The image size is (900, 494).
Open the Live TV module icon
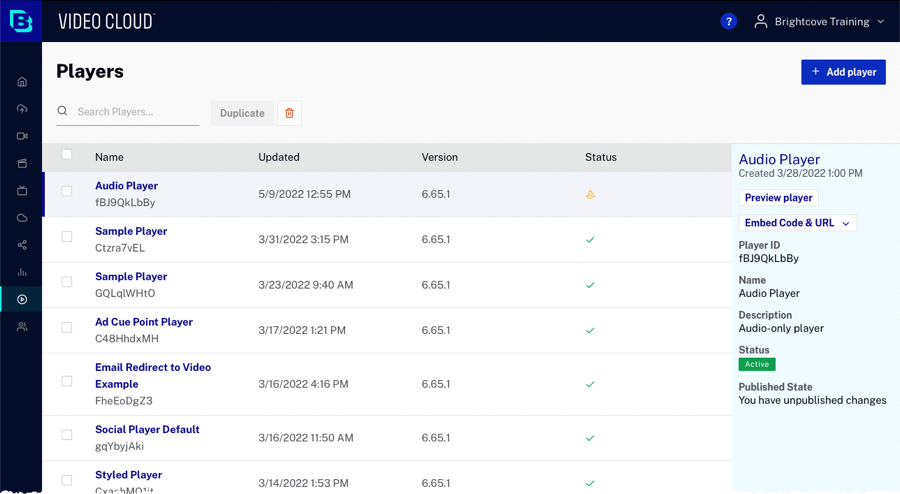[22, 190]
